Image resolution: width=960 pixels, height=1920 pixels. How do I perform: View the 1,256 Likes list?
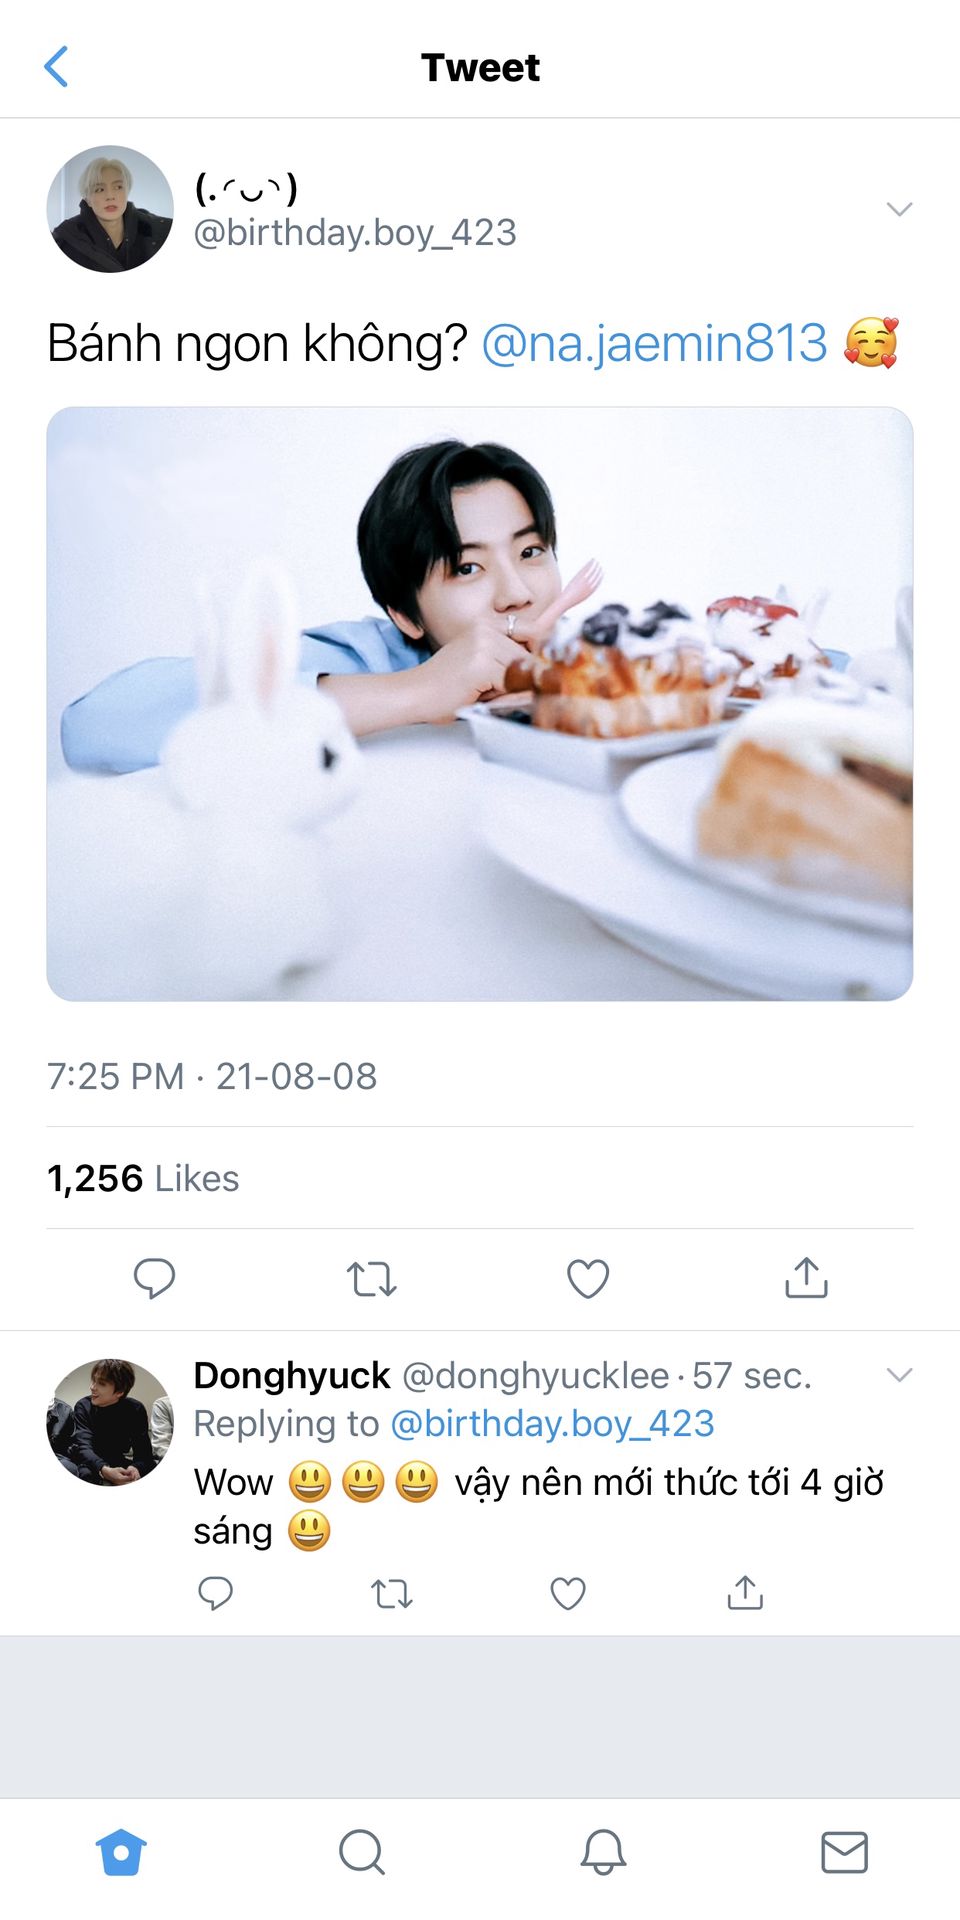pos(143,1178)
